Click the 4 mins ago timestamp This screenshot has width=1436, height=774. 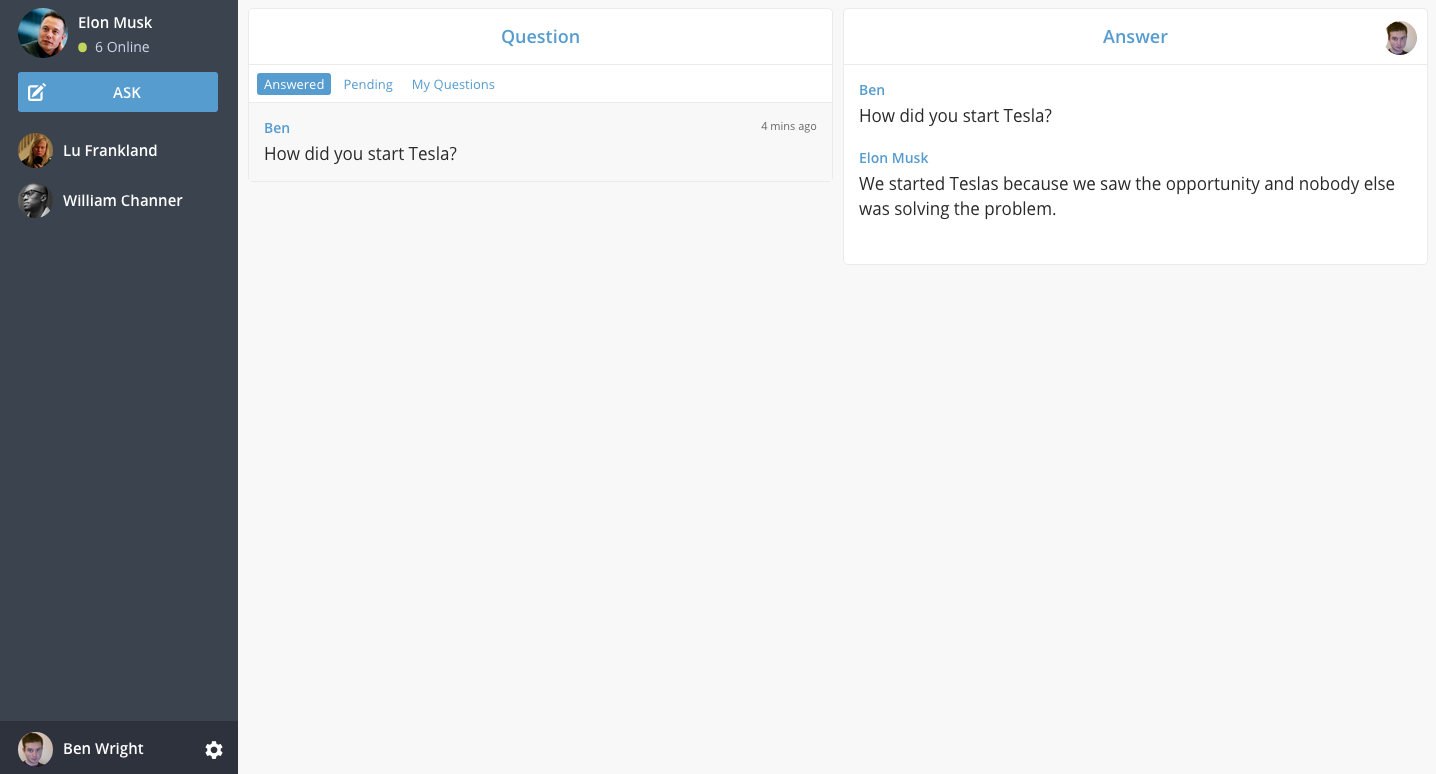click(x=789, y=126)
